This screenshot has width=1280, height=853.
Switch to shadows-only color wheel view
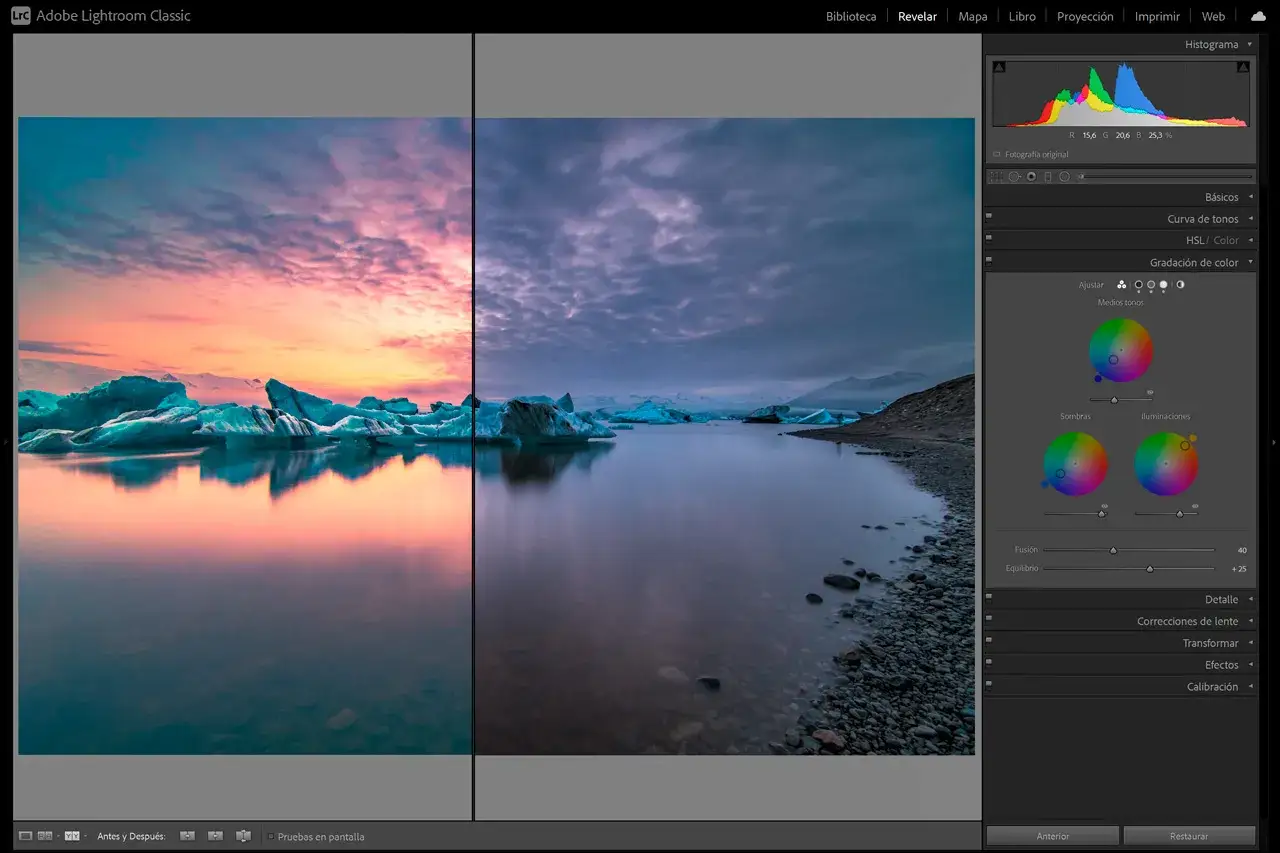coord(1139,285)
